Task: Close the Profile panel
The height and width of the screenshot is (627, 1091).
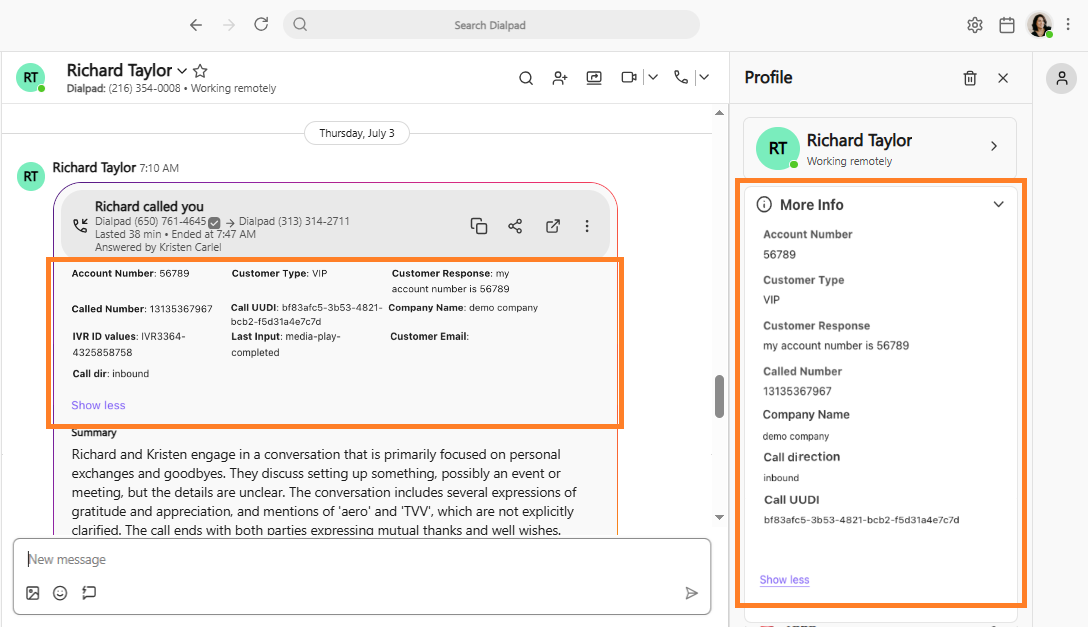Action: coord(1003,78)
